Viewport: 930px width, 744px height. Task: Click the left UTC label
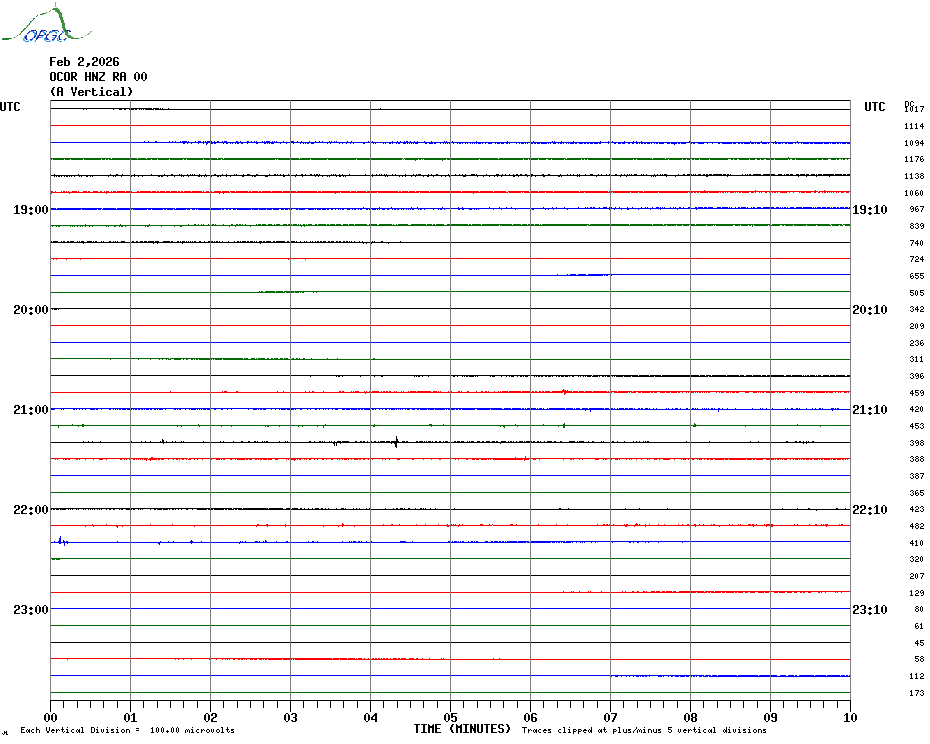[10, 107]
